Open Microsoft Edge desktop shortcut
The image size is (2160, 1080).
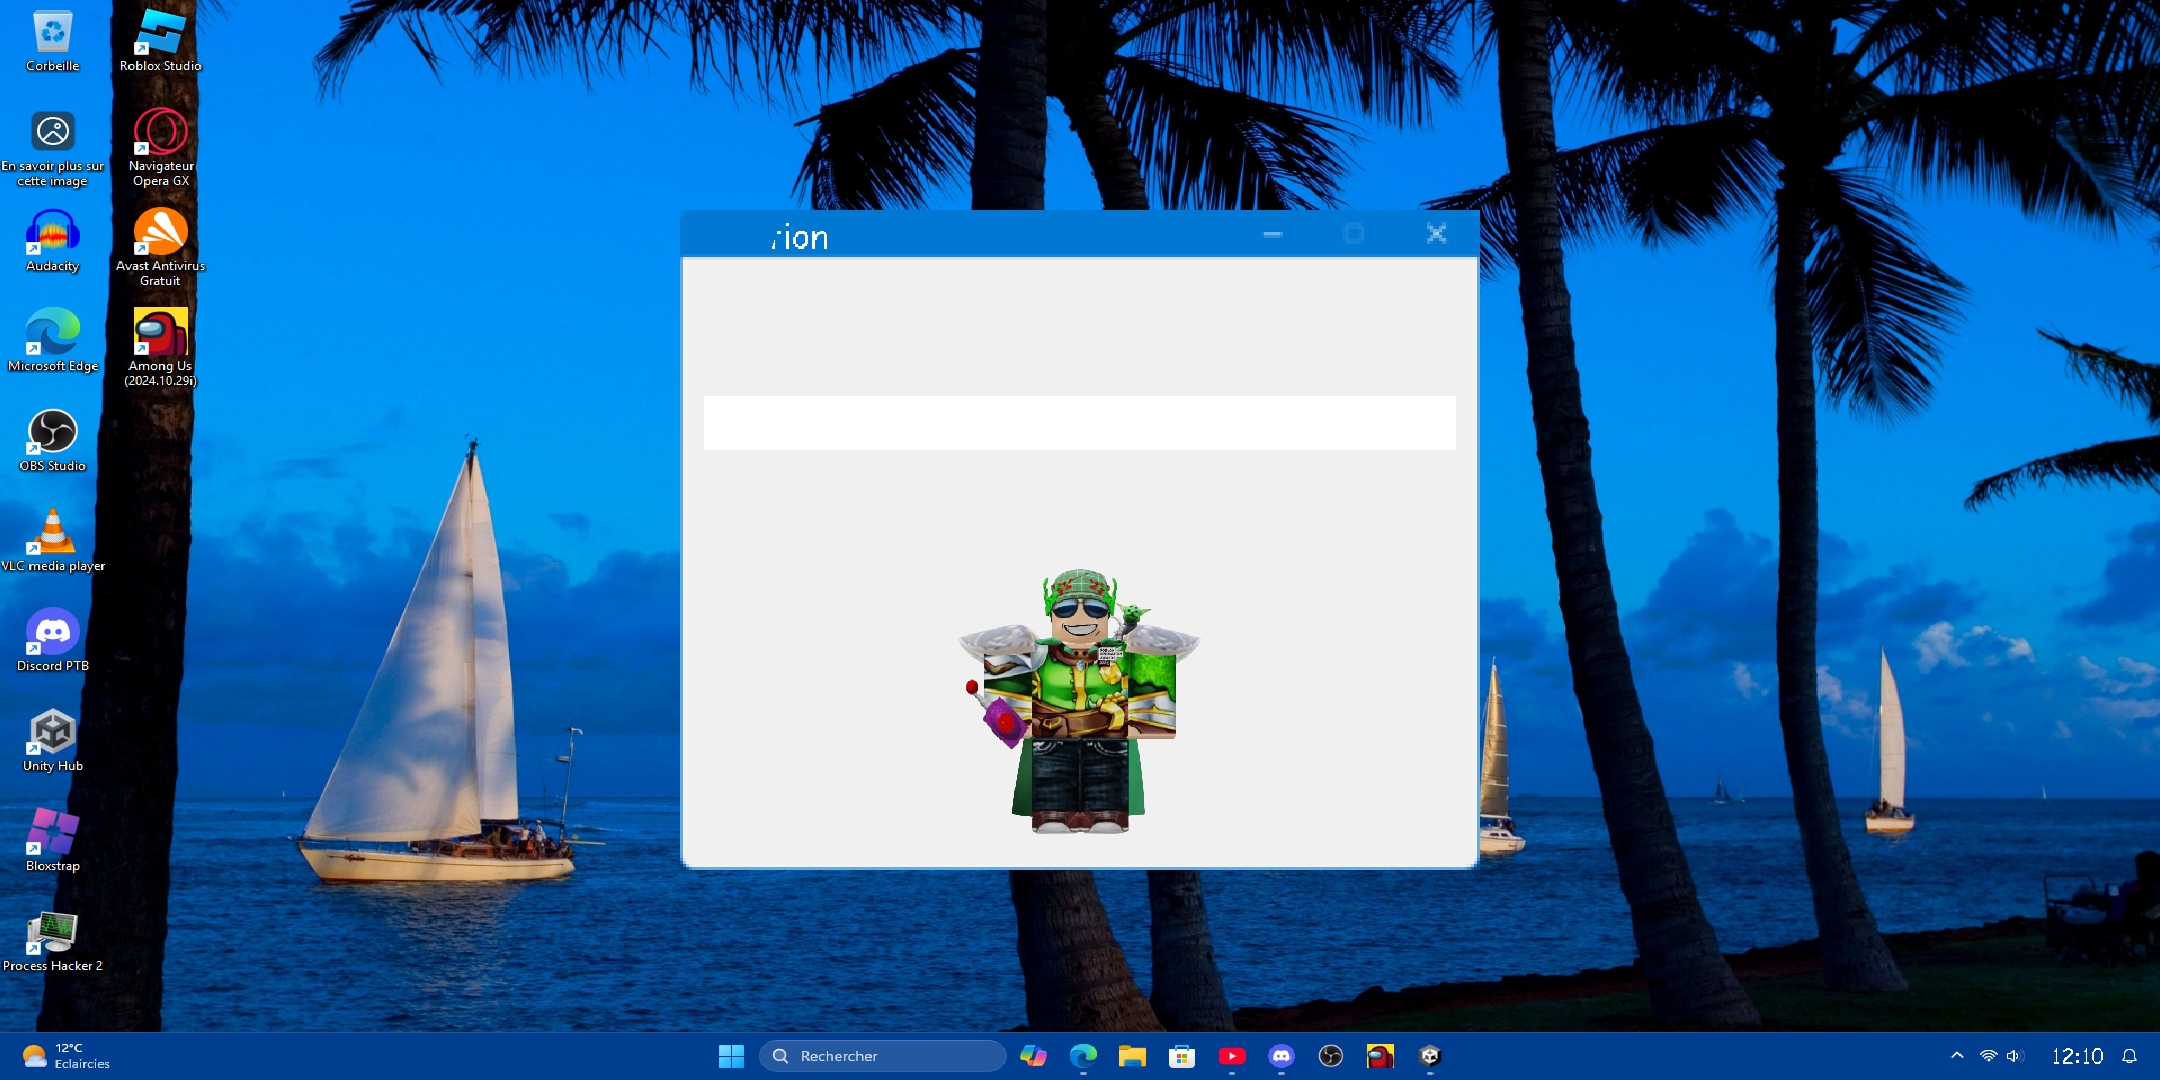pyautogui.click(x=52, y=341)
